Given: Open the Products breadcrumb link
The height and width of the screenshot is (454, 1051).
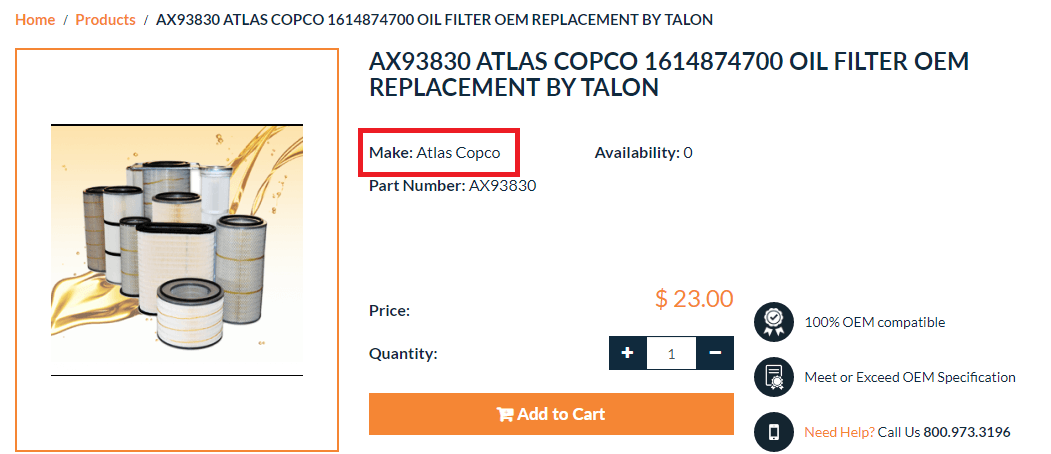Looking at the screenshot, I should 105,19.
